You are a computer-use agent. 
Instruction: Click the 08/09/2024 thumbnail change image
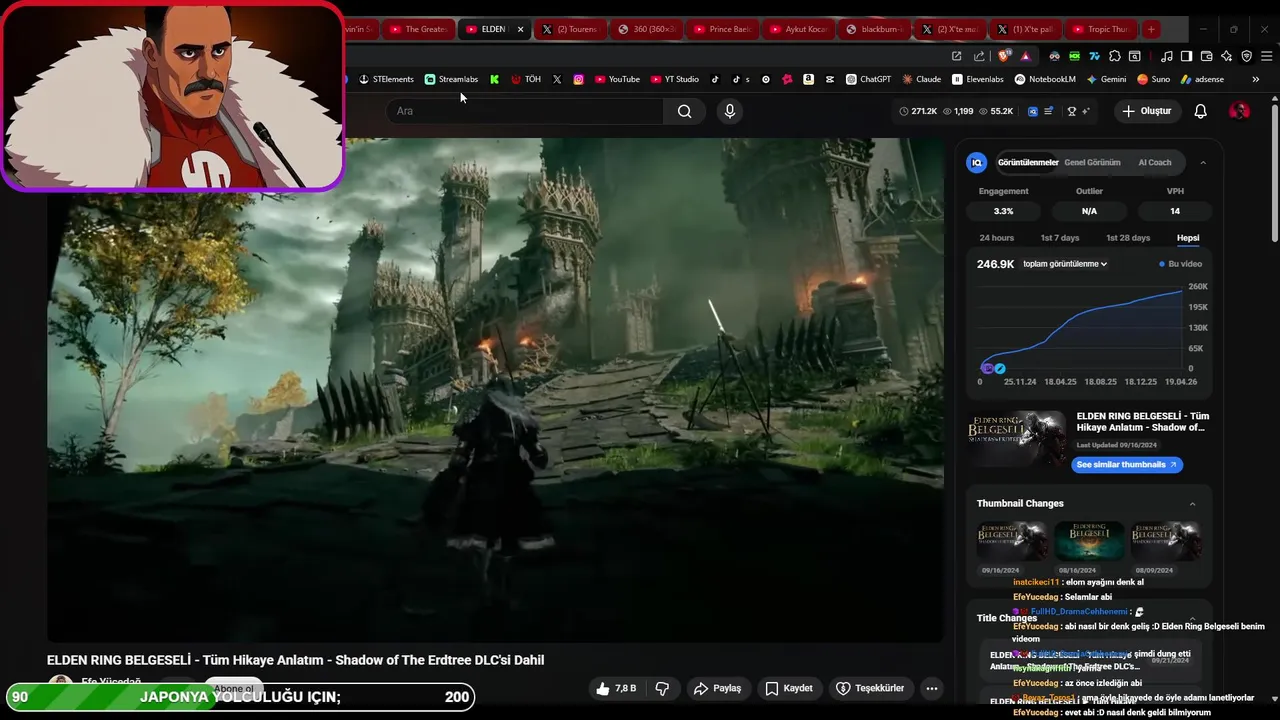1166,541
